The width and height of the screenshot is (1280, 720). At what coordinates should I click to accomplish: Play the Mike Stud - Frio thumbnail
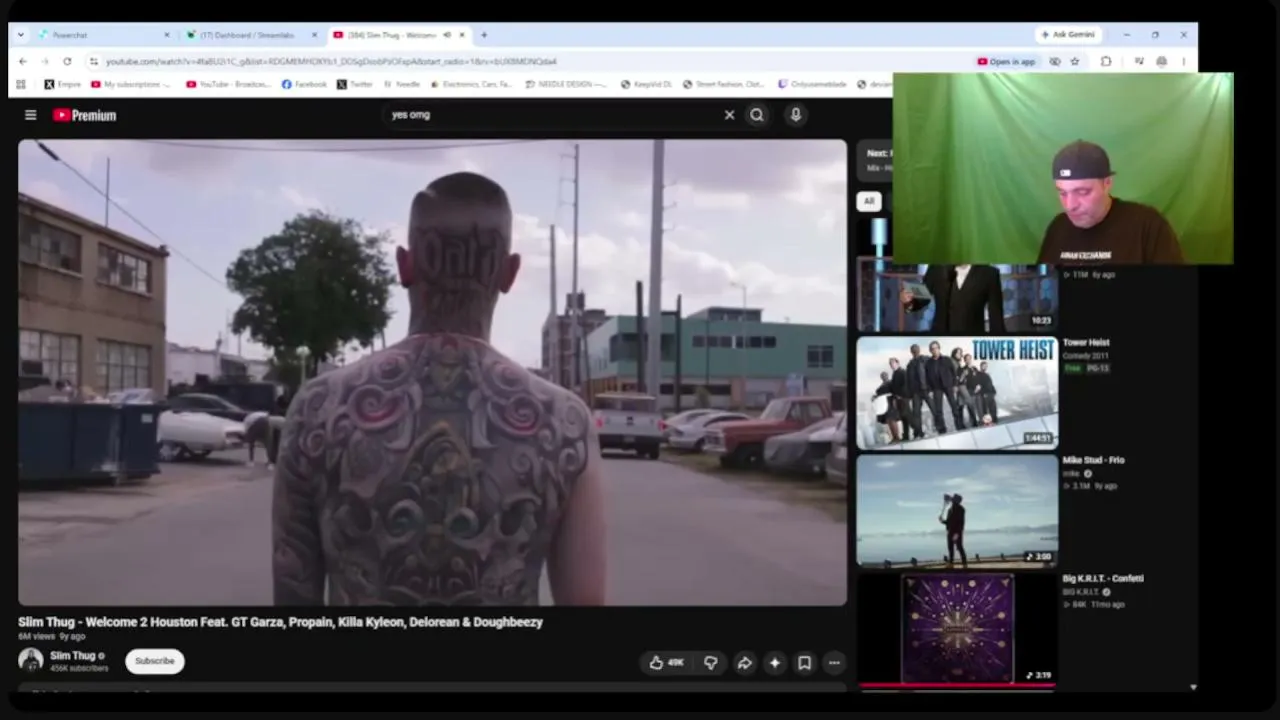click(957, 510)
